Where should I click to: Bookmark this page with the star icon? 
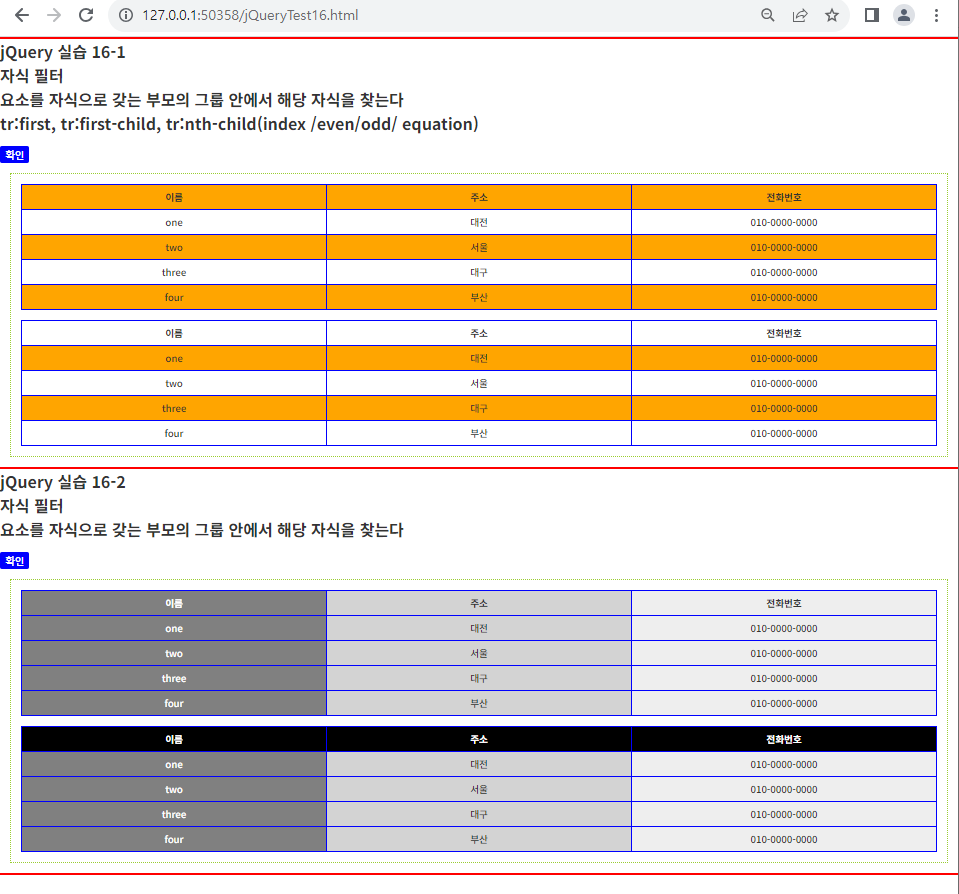(832, 15)
